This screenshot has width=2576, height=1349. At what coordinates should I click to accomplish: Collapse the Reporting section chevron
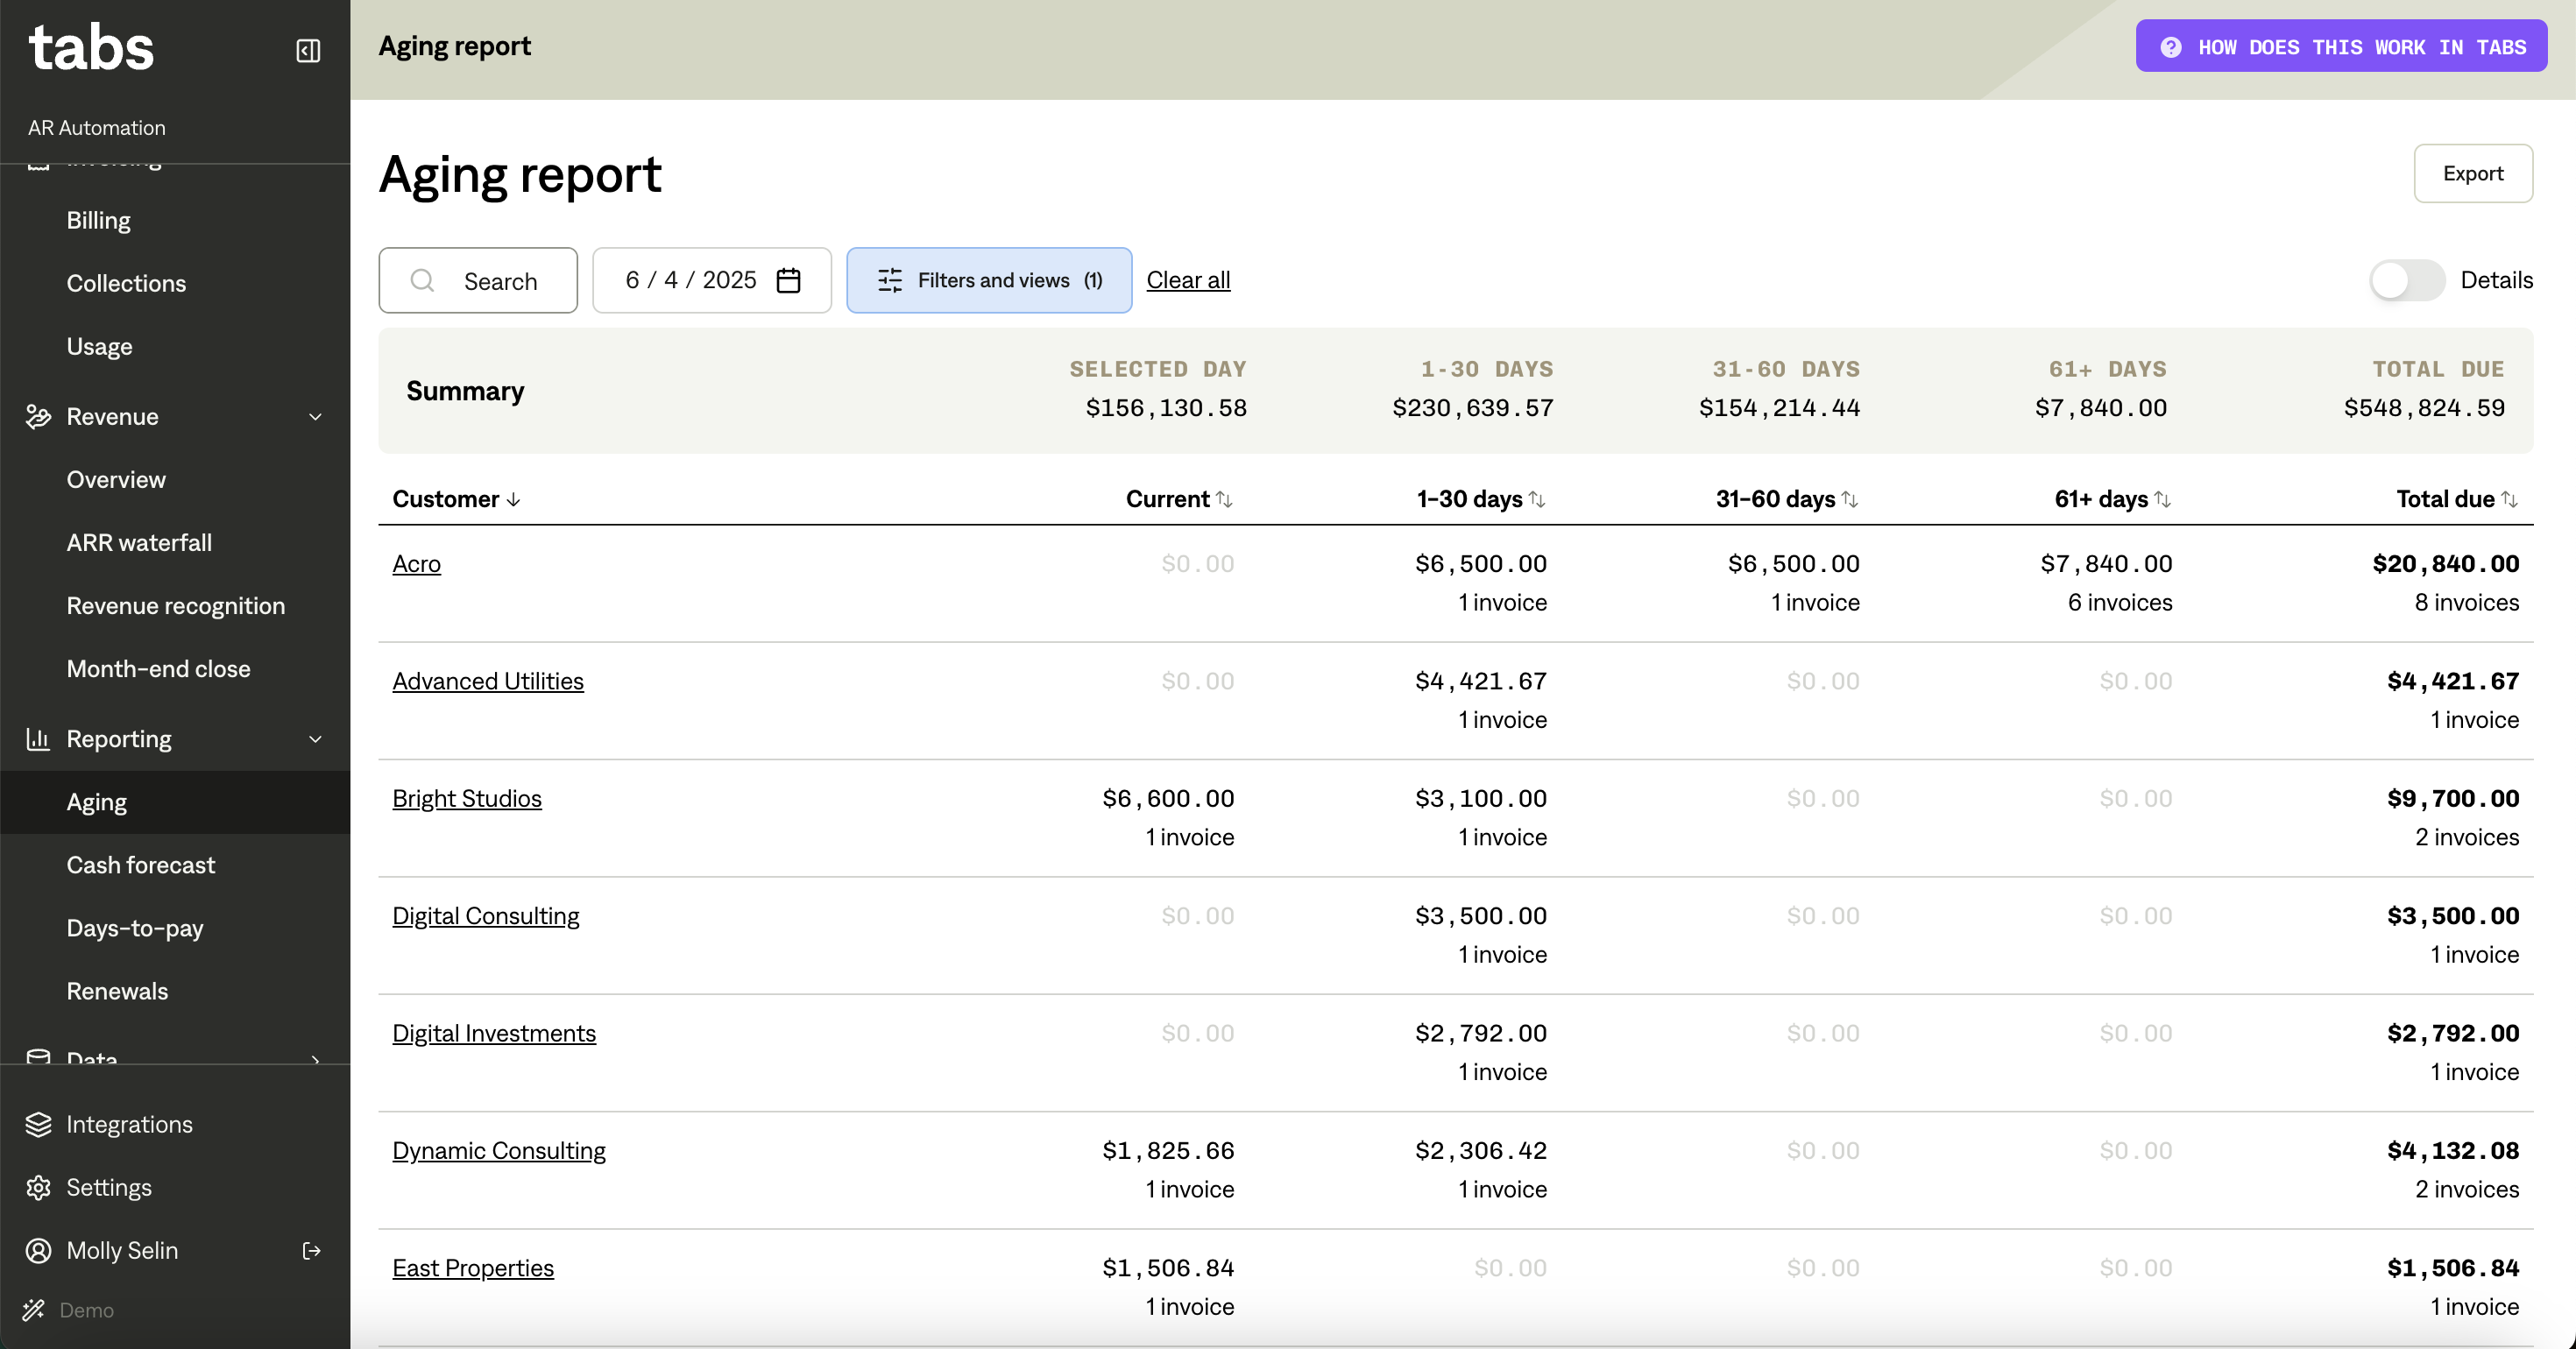click(315, 739)
